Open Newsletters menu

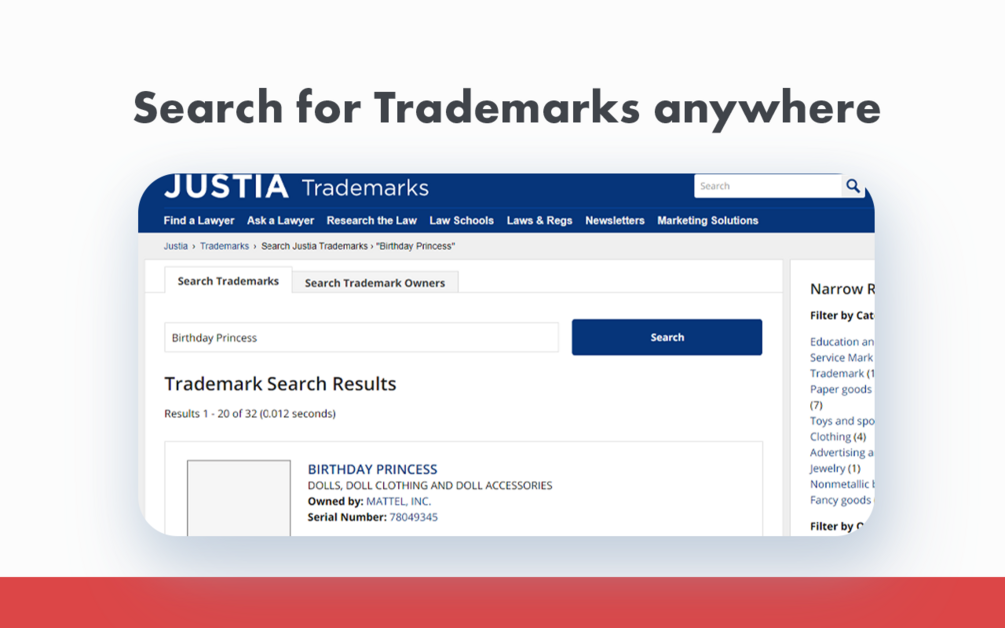coord(615,220)
